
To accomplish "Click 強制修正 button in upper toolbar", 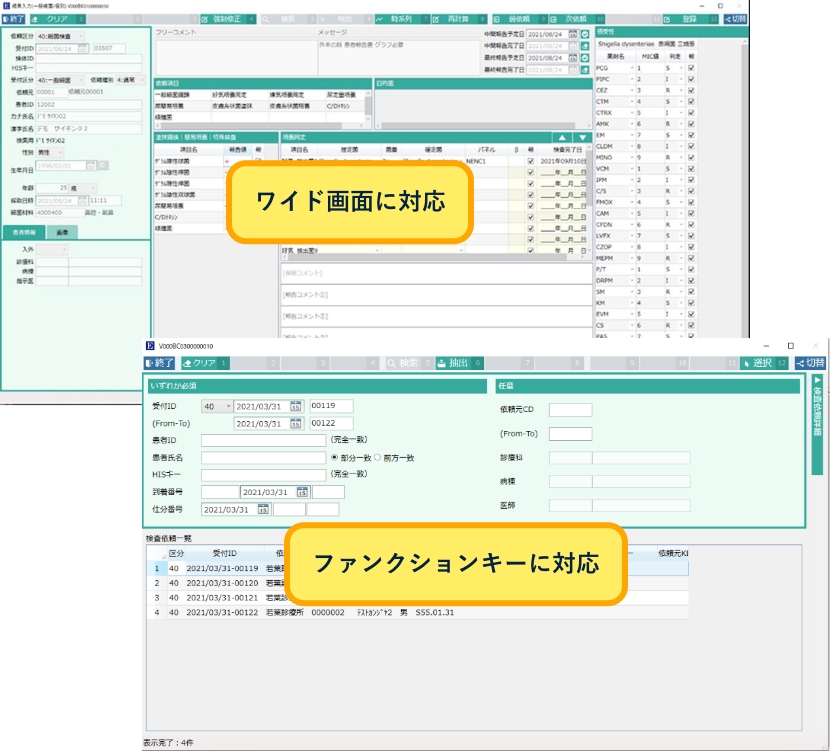I will [x=227, y=19].
